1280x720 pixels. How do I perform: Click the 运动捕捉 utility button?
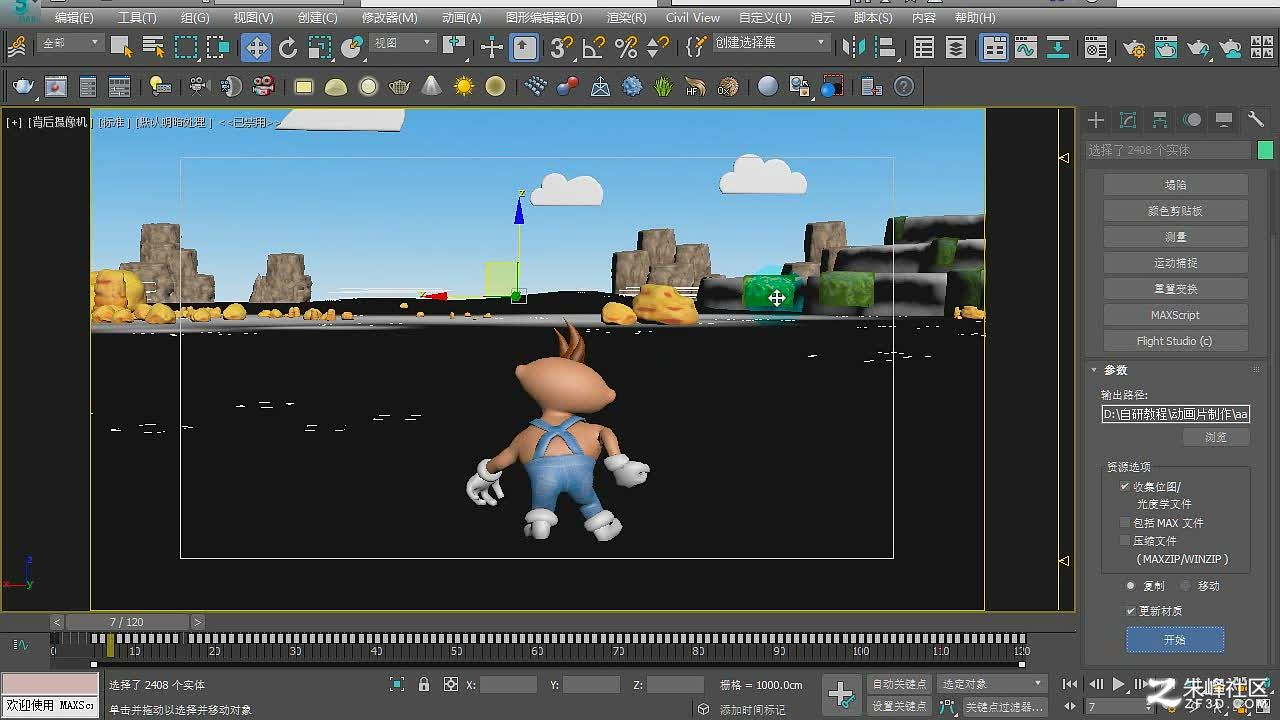pos(1175,263)
